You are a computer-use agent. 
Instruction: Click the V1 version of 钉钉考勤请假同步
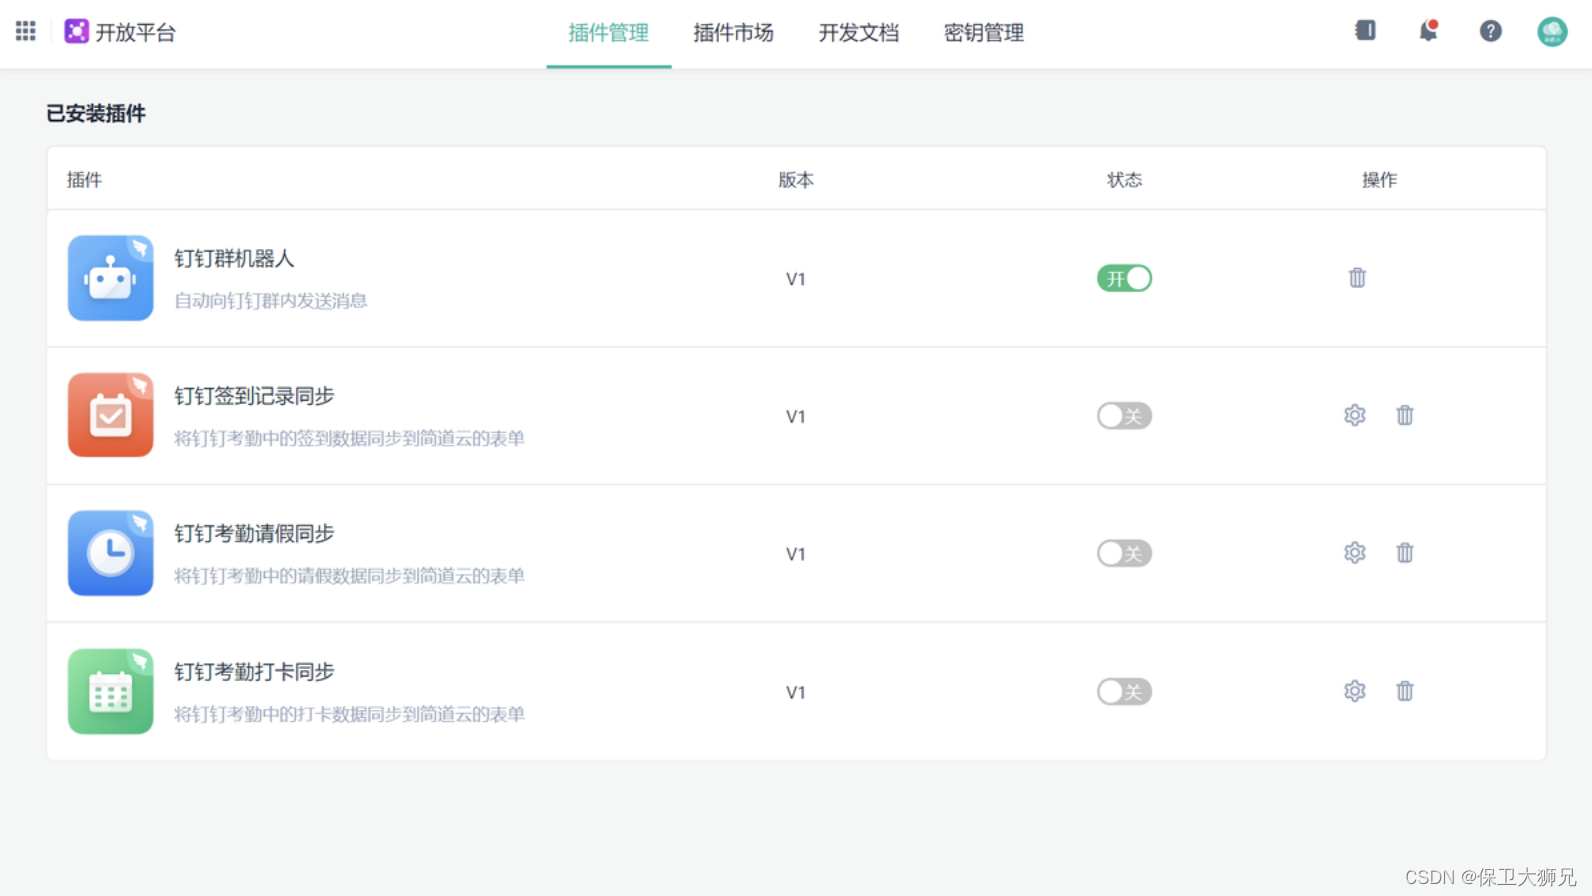796,554
